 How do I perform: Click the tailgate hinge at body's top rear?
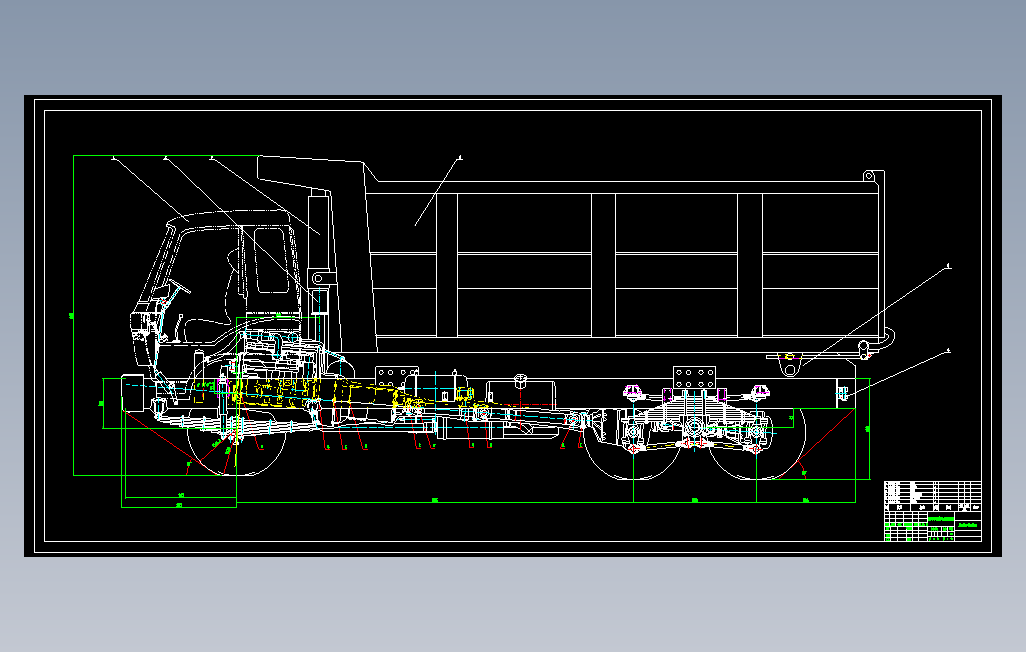click(x=869, y=176)
